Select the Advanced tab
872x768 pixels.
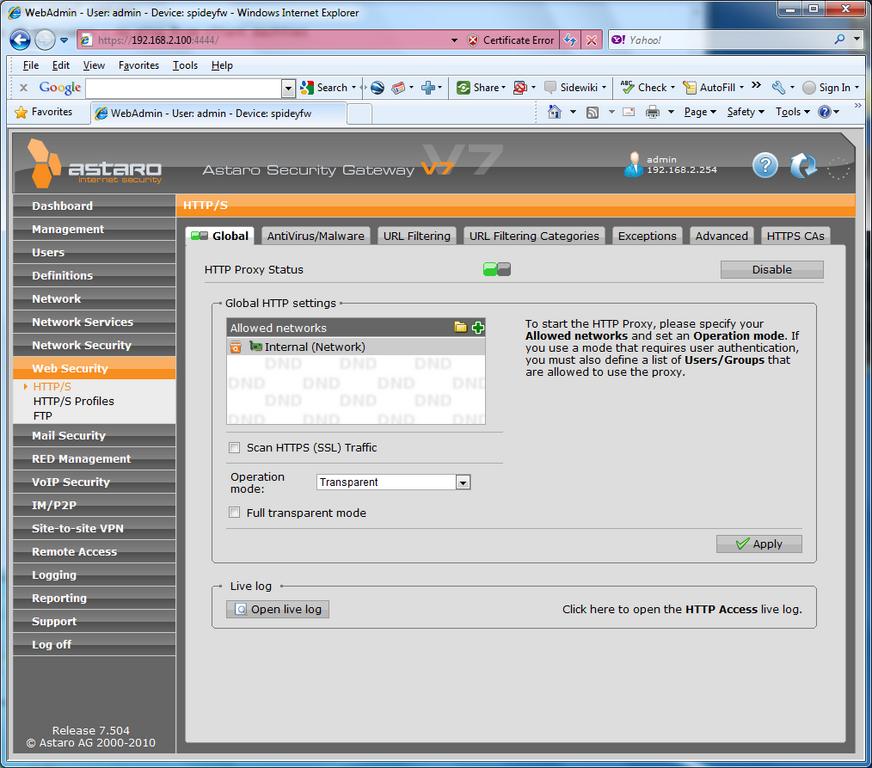[721, 236]
